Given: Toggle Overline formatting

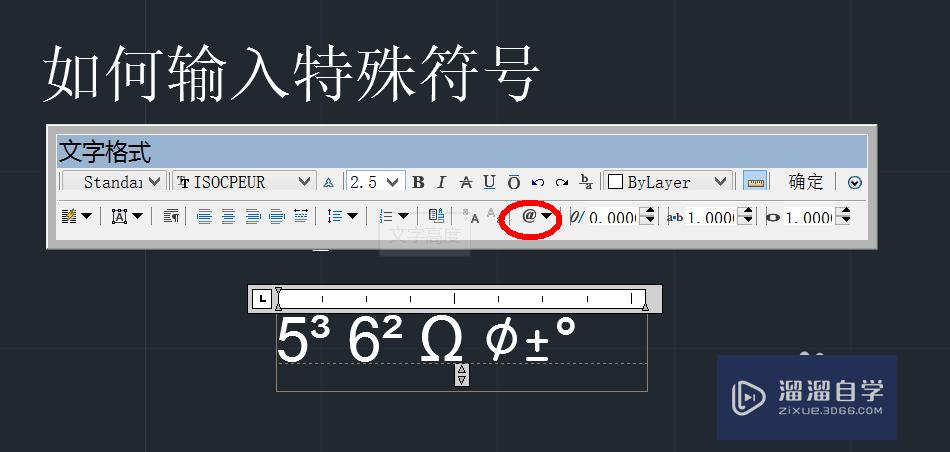Looking at the screenshot, I should click(514, 182).
